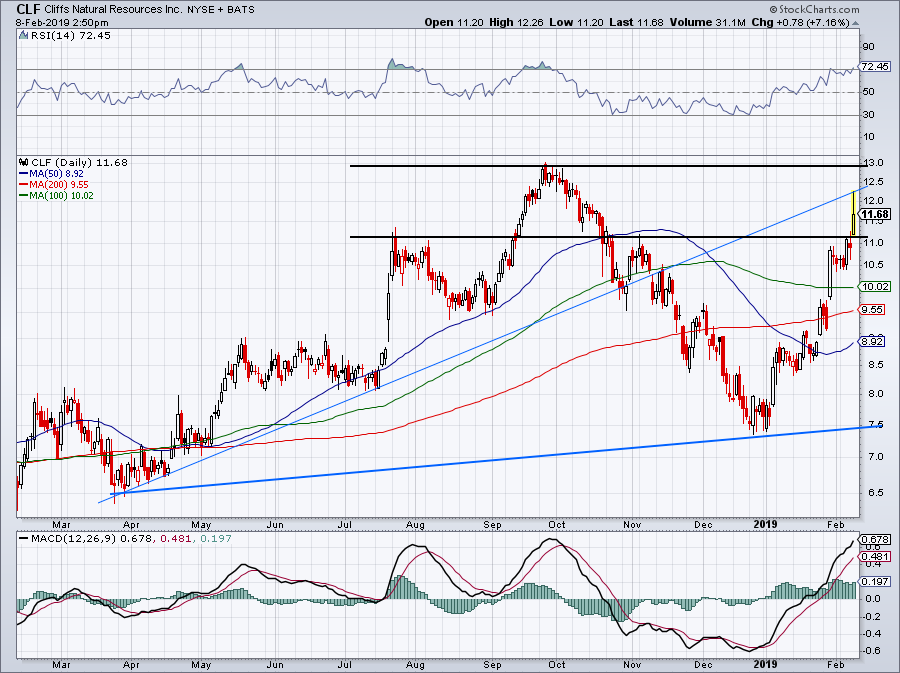Click the 11.68 last-price tag on the price axis
The width and height of the screenshot is (900, 673).
coord(875,215)
